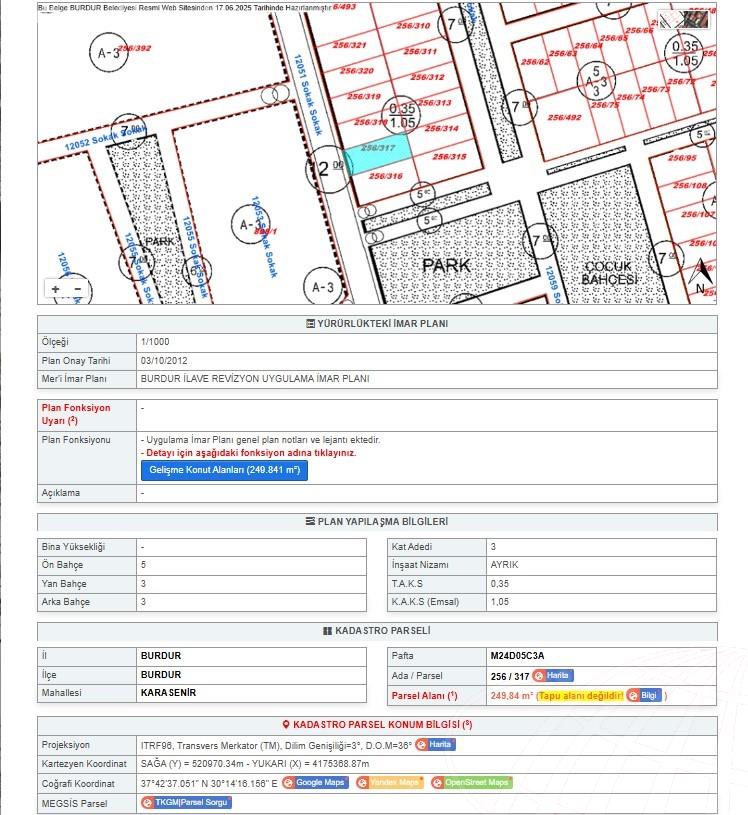The height and width of the screenshot is (815, 748).
Task: Select the plan approval date 03/10/2012
Action: (x=164, y=360)
